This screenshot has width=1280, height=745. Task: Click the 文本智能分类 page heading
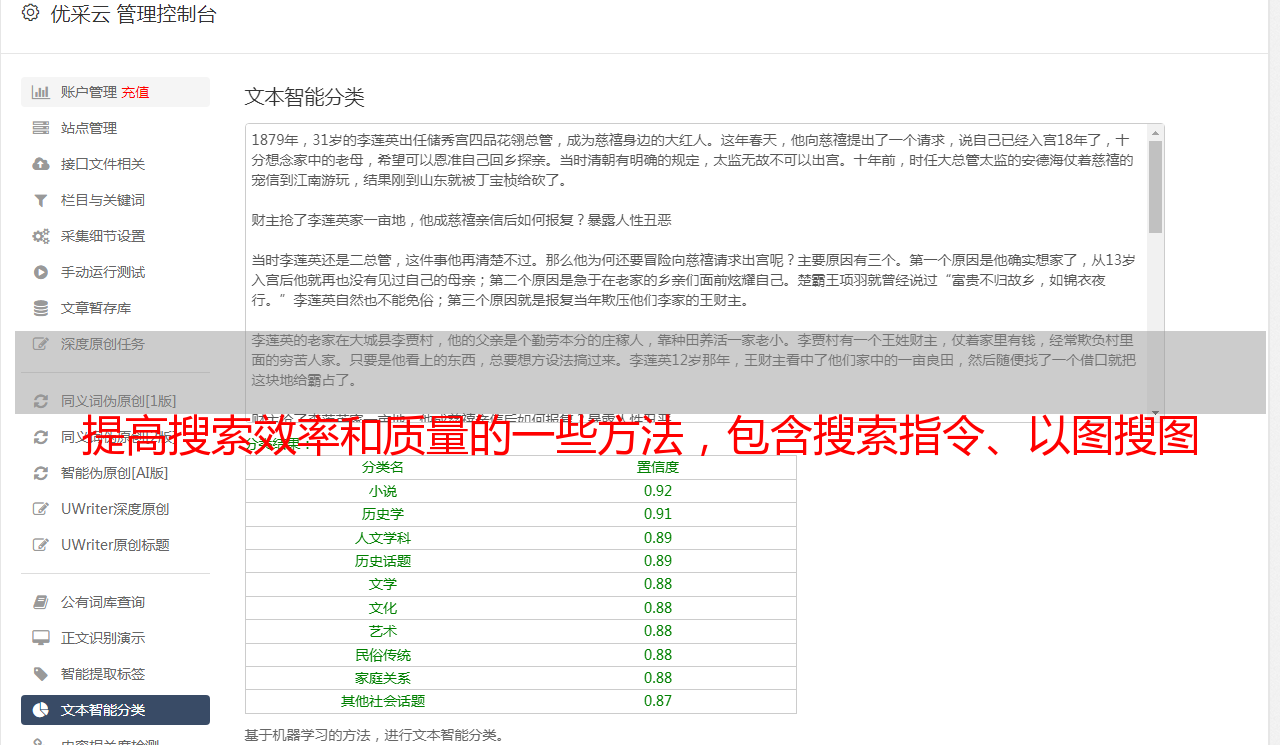[x=305, y=97]
